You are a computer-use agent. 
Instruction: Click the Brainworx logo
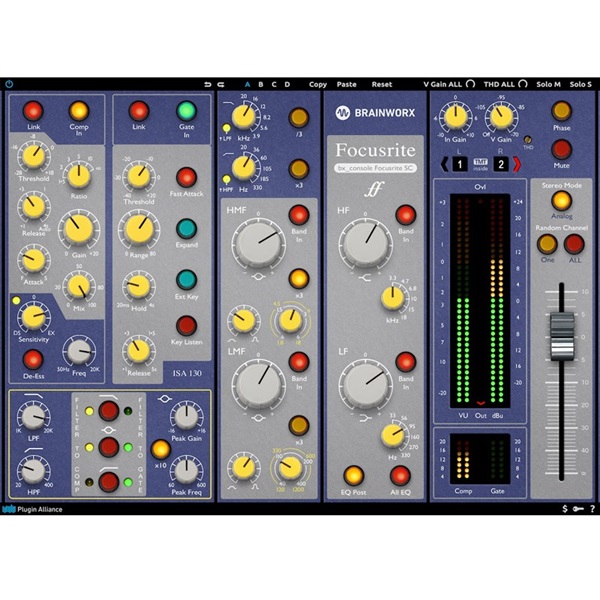[375, 114]
